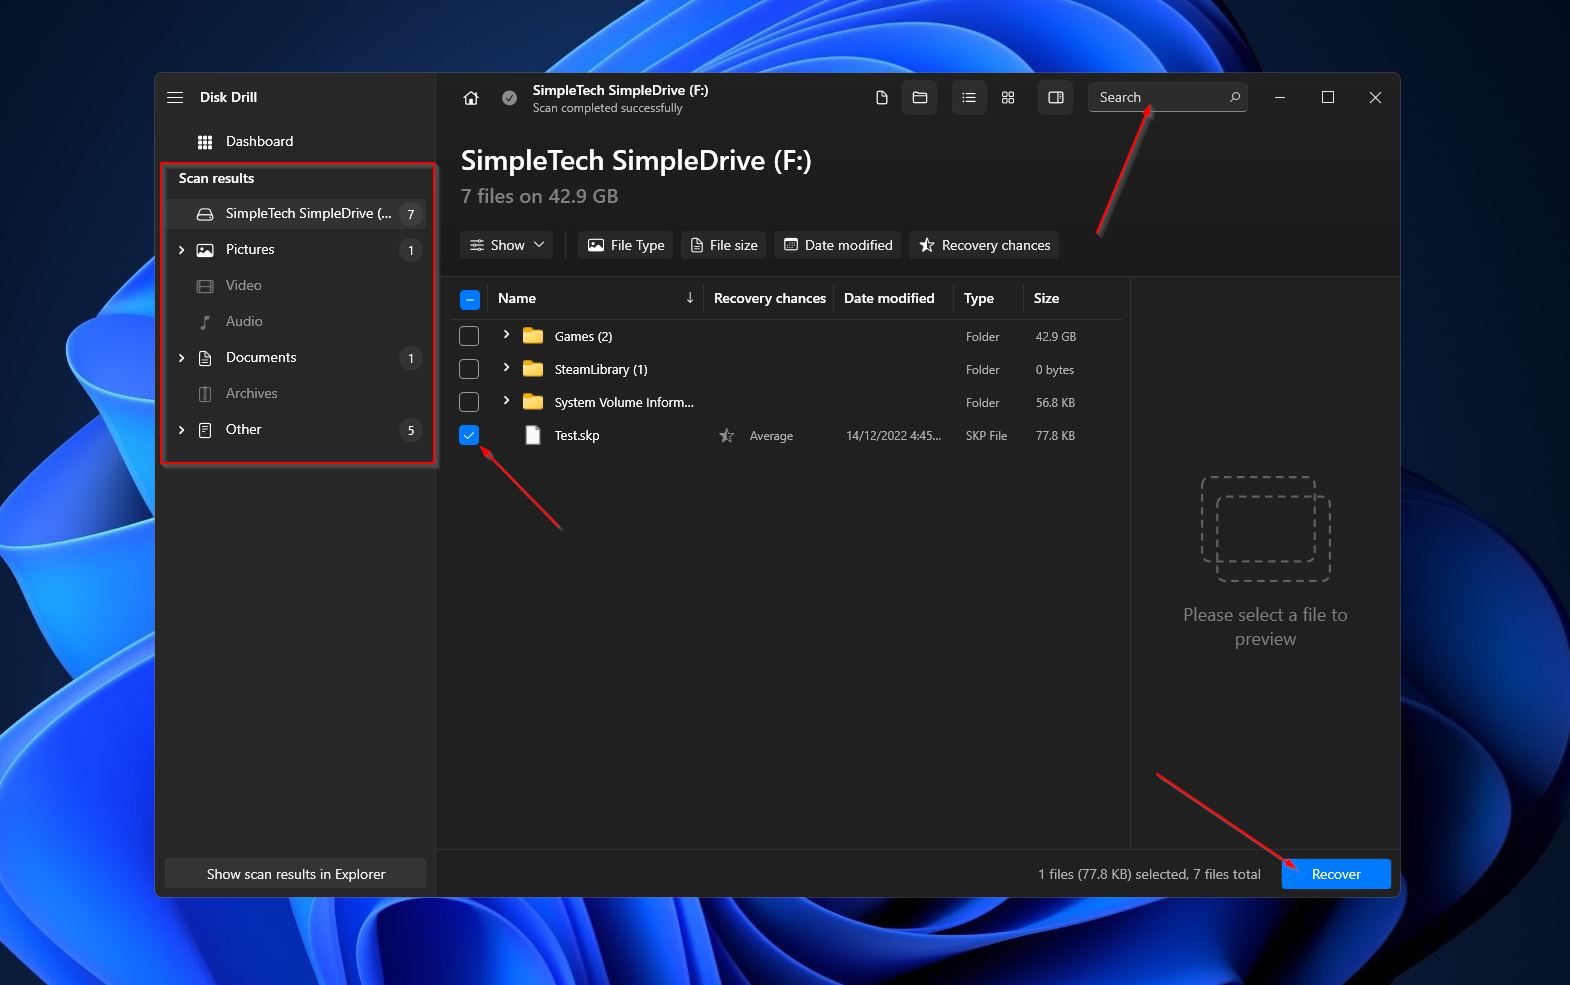The height and width of the screenshot is (985, 1570).
Task: Click the star recovery-chance icon for Test.skp
Action: pyautogui.click(x=727, y=435)
